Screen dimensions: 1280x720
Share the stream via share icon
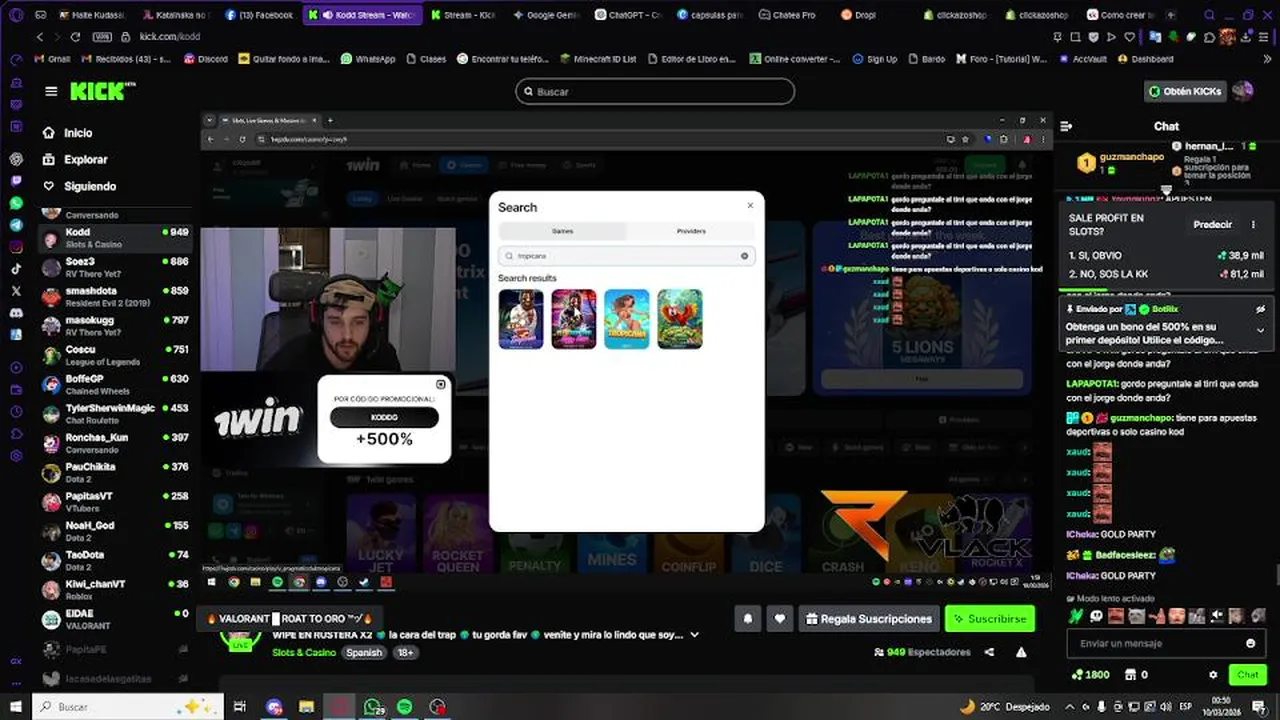tap(989, 652)
